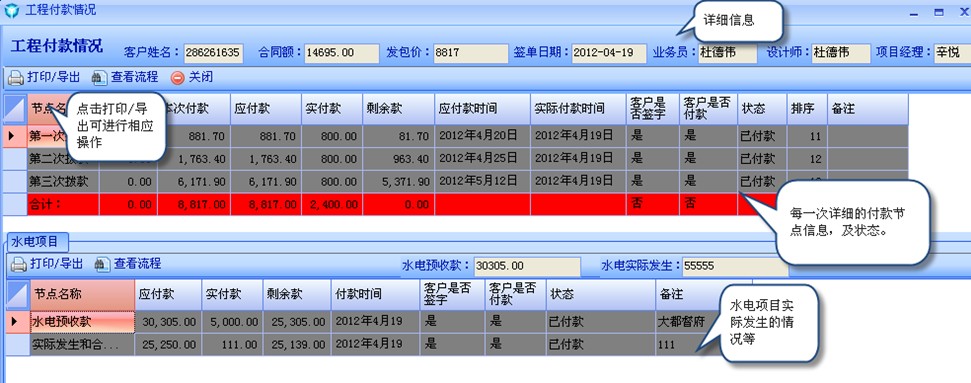Select the 第三次拨款 row name cell
Viewport: 971px width, 383px height.
[63, 182]
